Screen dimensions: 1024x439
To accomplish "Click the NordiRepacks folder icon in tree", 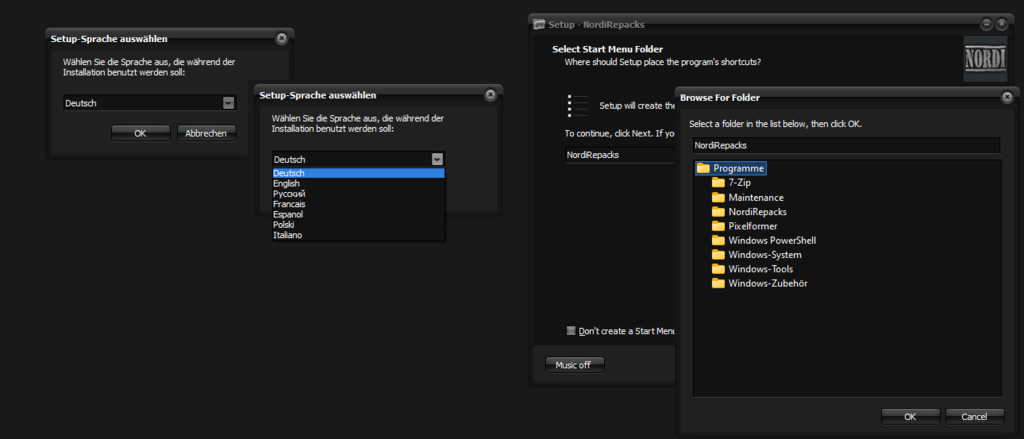I will click(718, 212).
